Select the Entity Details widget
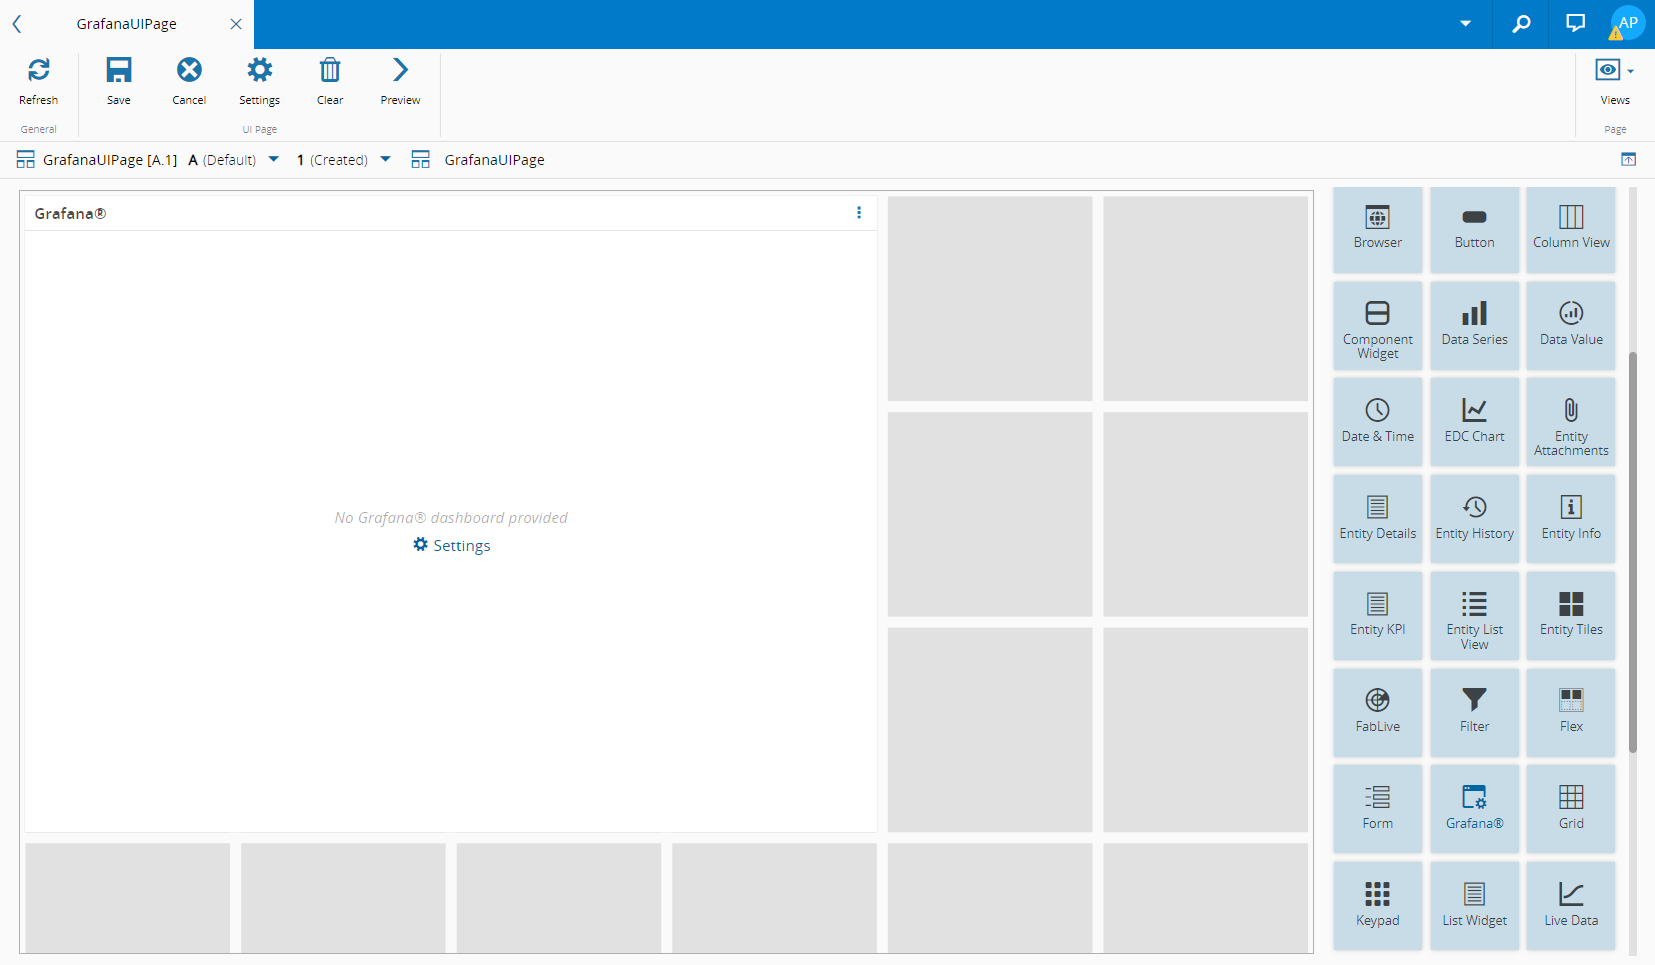 tap(1377, 519)
